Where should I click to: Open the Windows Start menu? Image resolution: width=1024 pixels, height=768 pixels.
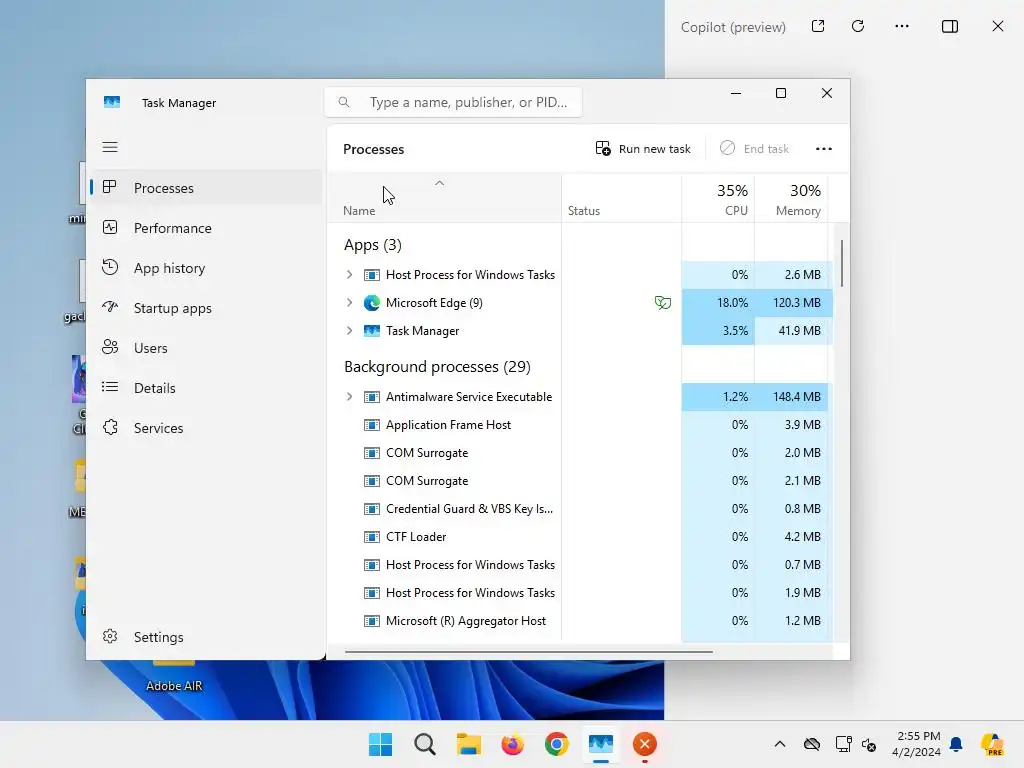[x=381, y=744]
